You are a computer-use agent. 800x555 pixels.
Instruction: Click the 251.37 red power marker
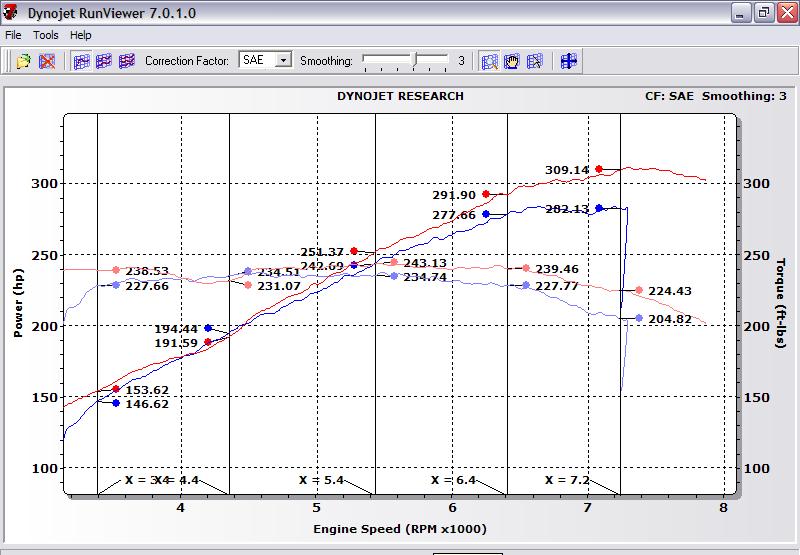tap(354, 251)
